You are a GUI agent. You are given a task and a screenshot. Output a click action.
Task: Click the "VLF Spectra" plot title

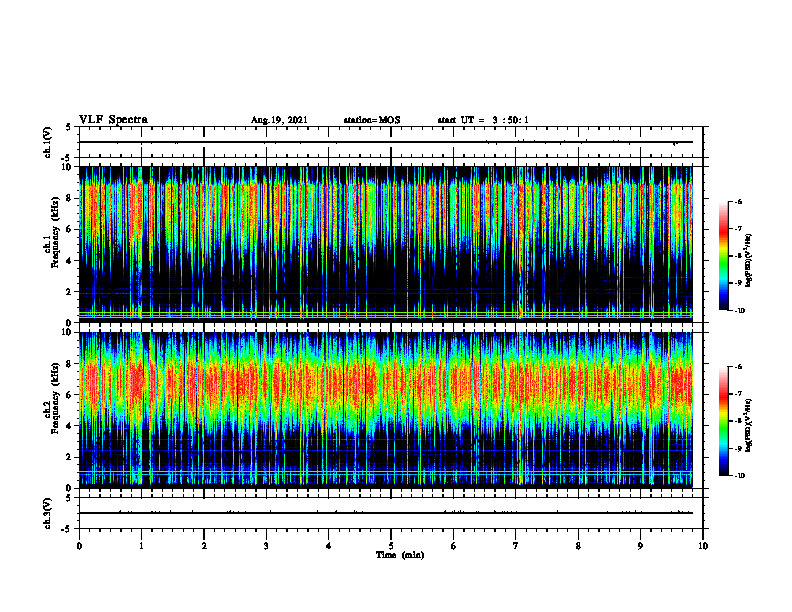coord(113,120)
